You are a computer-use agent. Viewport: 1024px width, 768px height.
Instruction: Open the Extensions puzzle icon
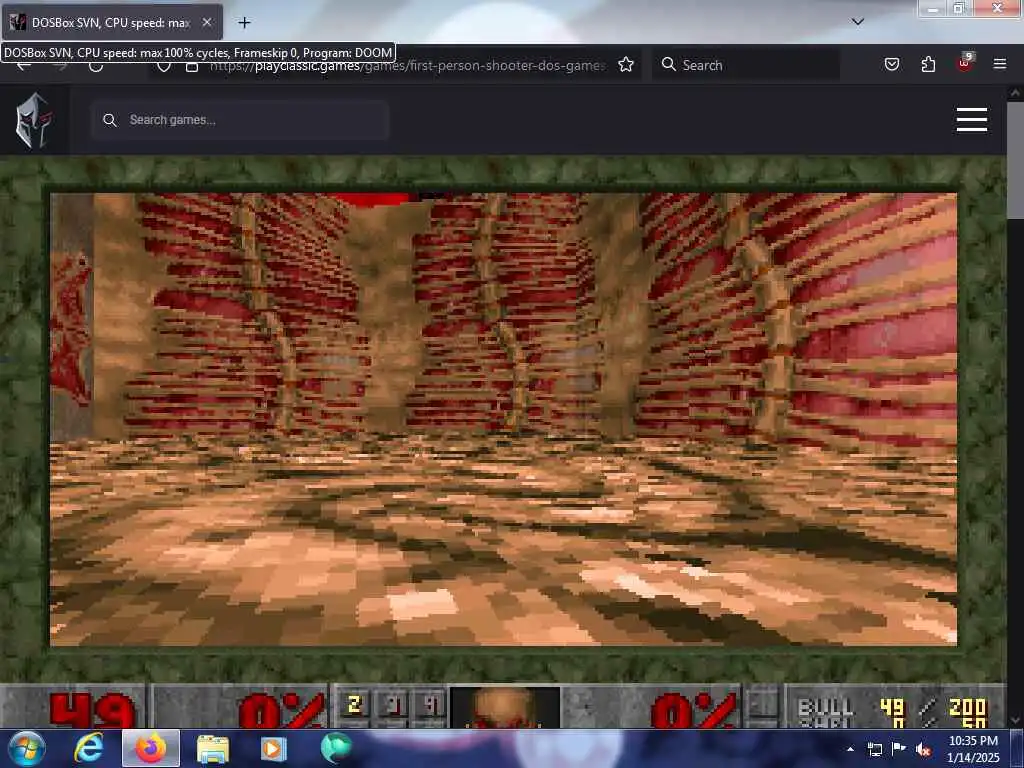[928, 64]
